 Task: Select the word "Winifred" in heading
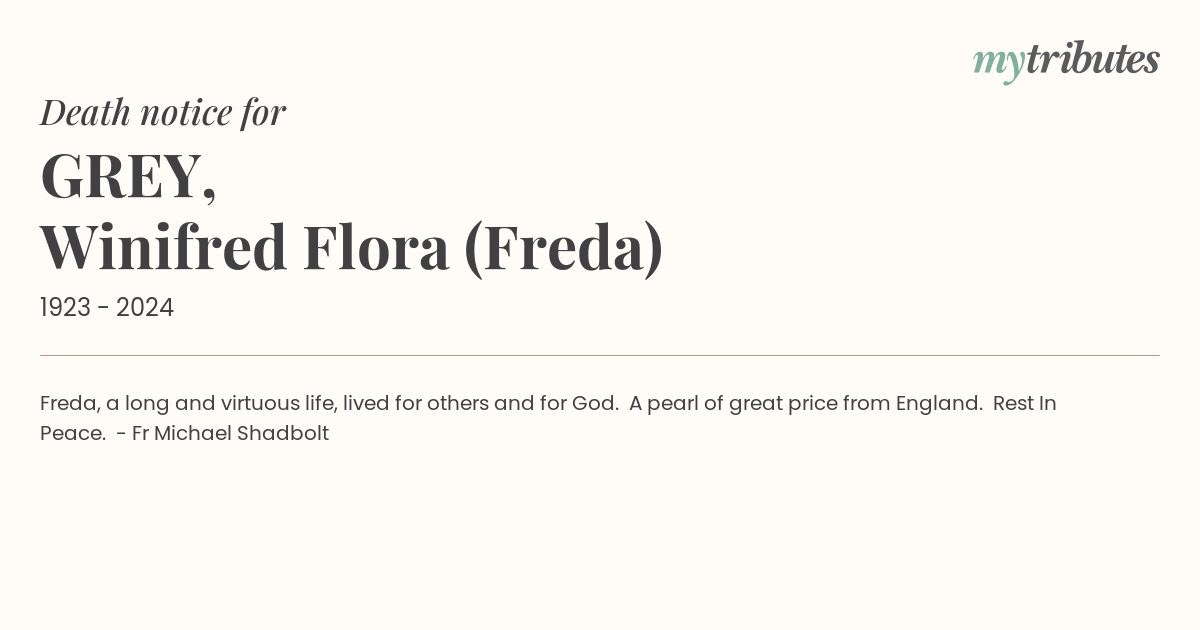(164, 247)
